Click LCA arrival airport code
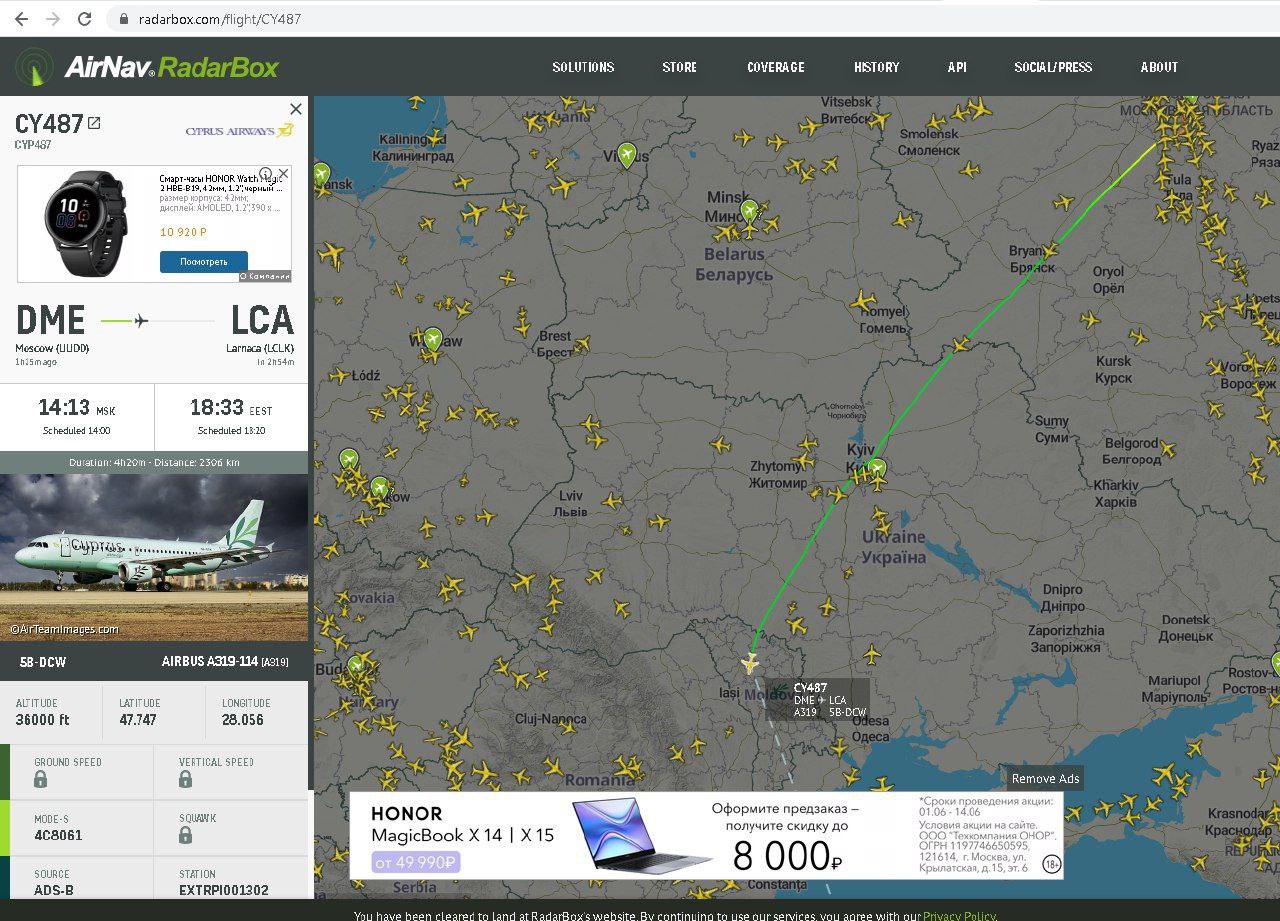 (262, 320)
